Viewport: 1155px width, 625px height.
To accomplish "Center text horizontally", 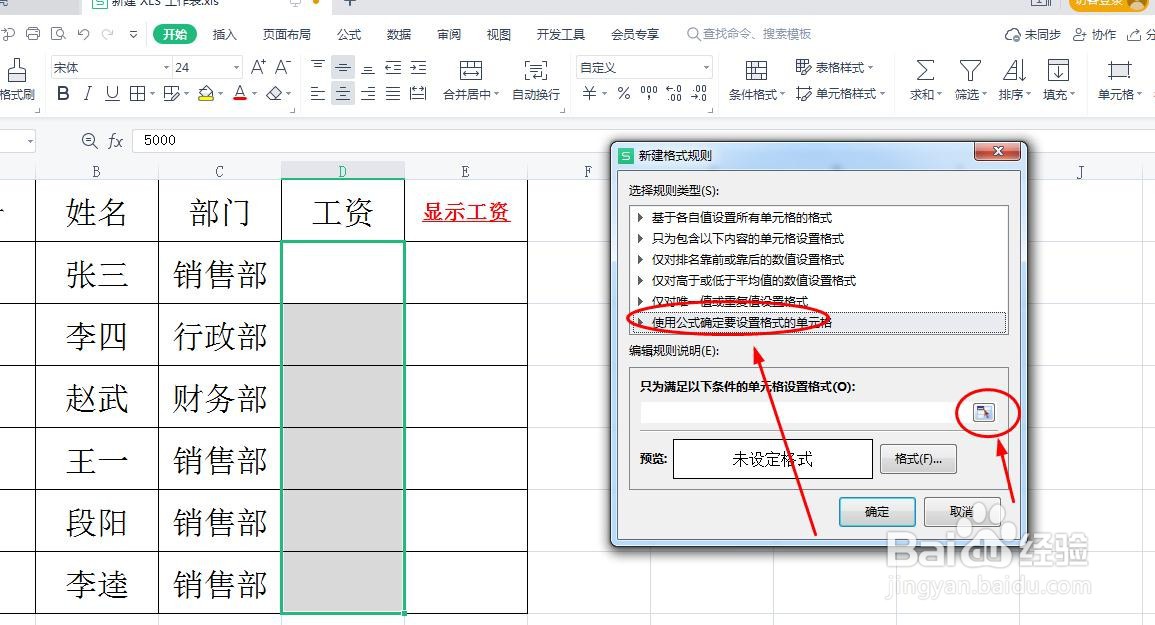I will pyautogui.click(x=343, y=94).
